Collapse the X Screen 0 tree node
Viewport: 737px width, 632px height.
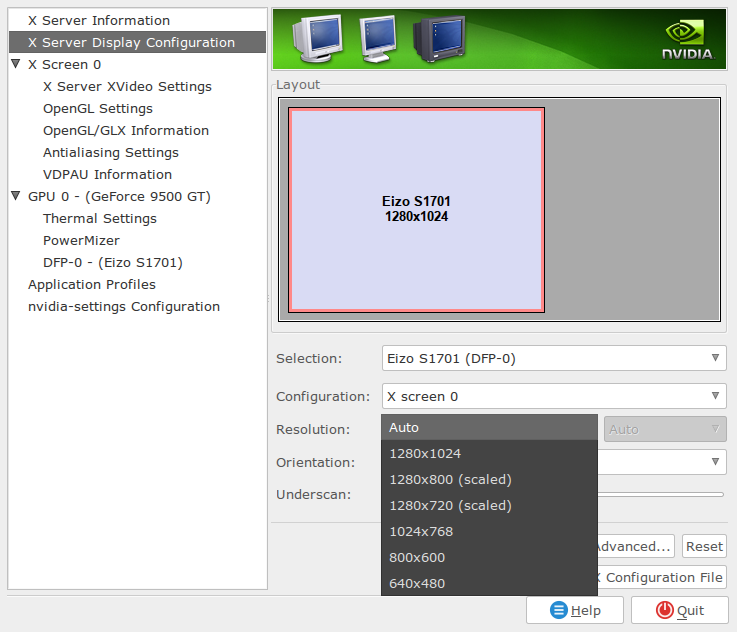pyautogui.click(x=16, y=64)
